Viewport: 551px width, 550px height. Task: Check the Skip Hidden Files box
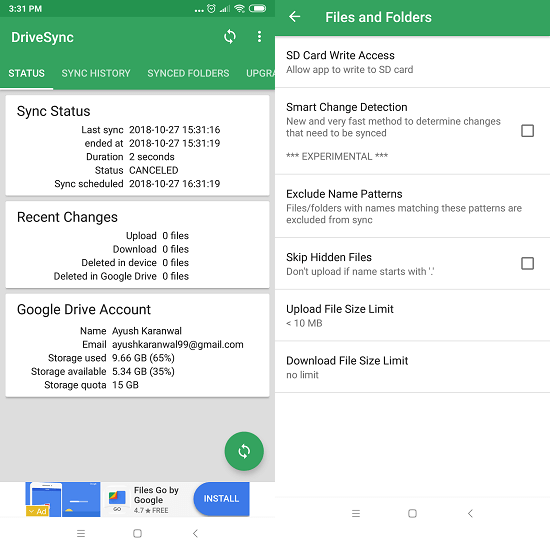(x=527, y=263)
